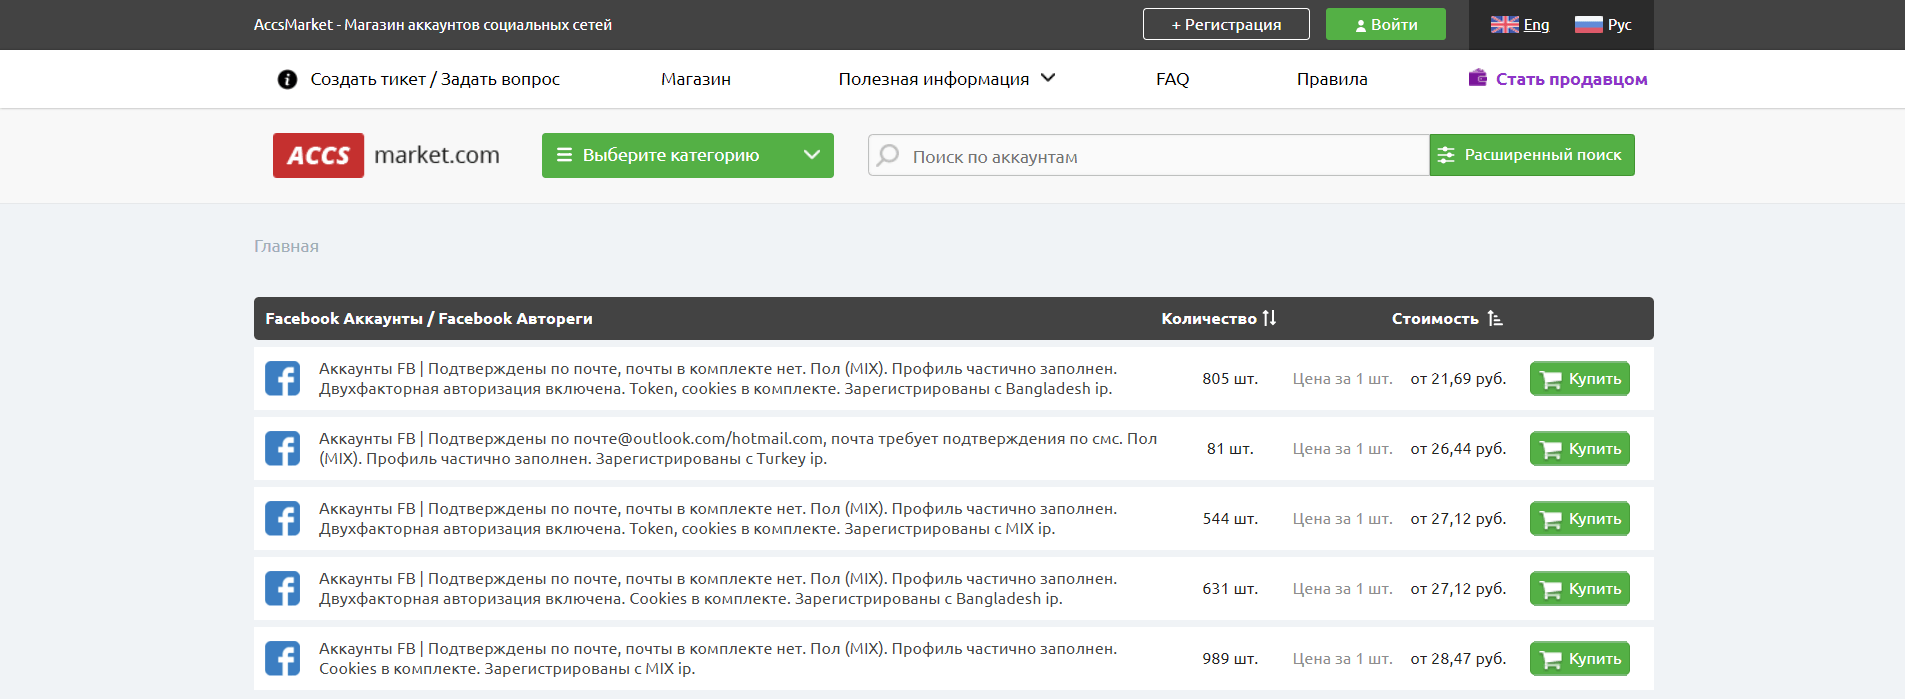Click the info icon beside Создать тикет
The width and height of the screenshot is (1905, 699).
click(287, 79)
